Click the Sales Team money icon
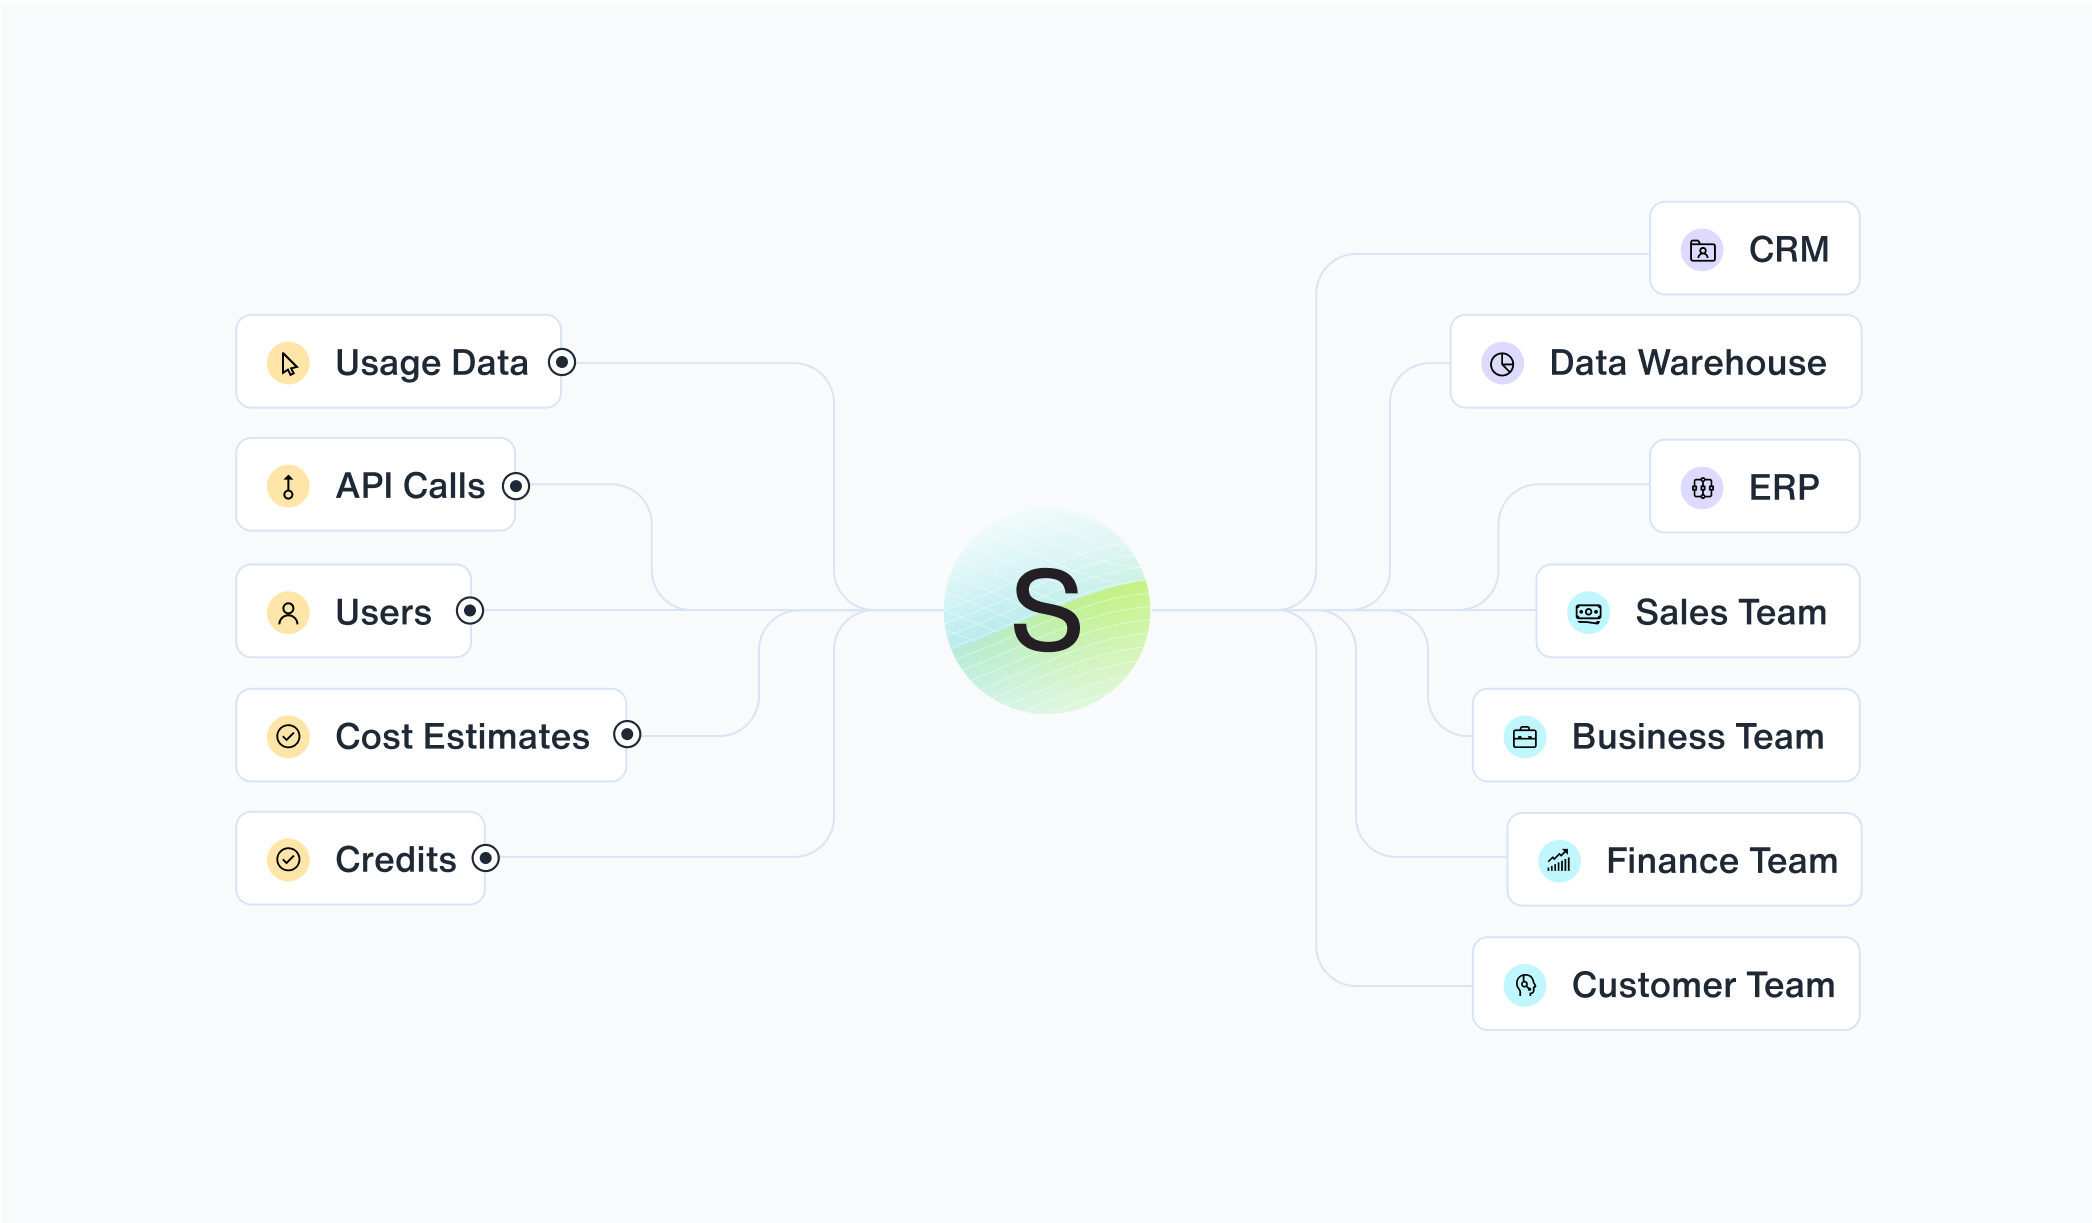This screenshot has height=1223, width=2092. (1588, 612)
